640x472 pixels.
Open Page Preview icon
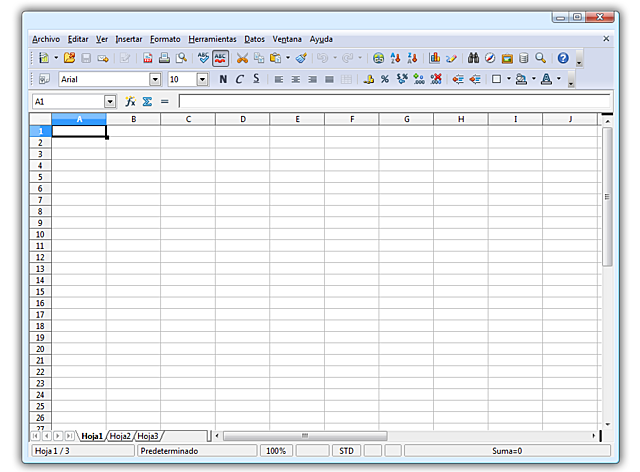point(181,58)
